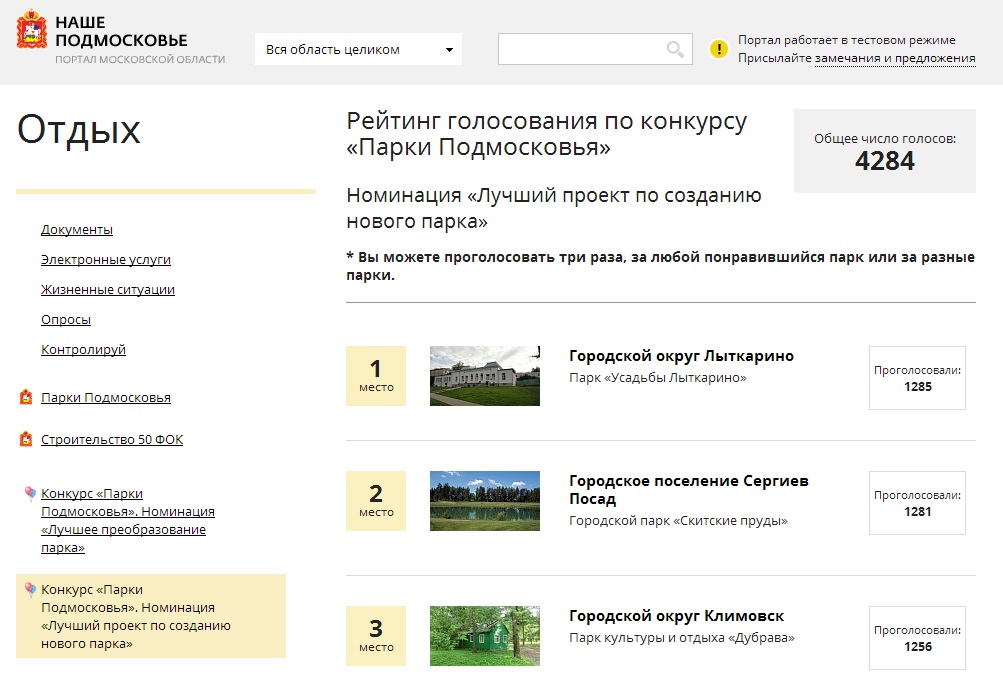Click the yellow exclamation warning icon
This screenshot has width=1003, height=684.
coord(718,49)
